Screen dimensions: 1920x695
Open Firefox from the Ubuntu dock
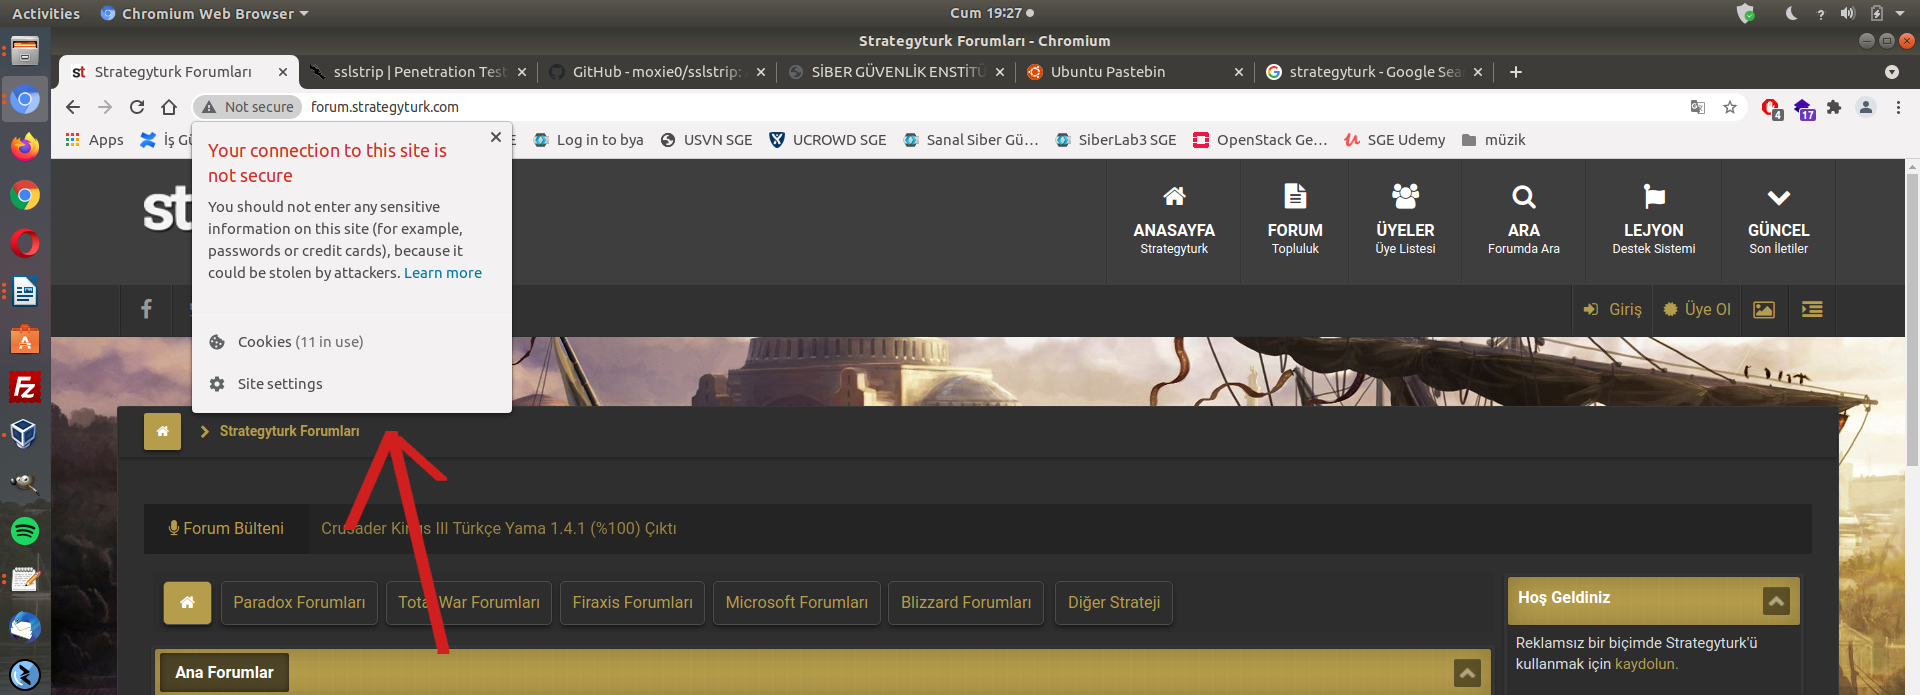coord(25,147)
